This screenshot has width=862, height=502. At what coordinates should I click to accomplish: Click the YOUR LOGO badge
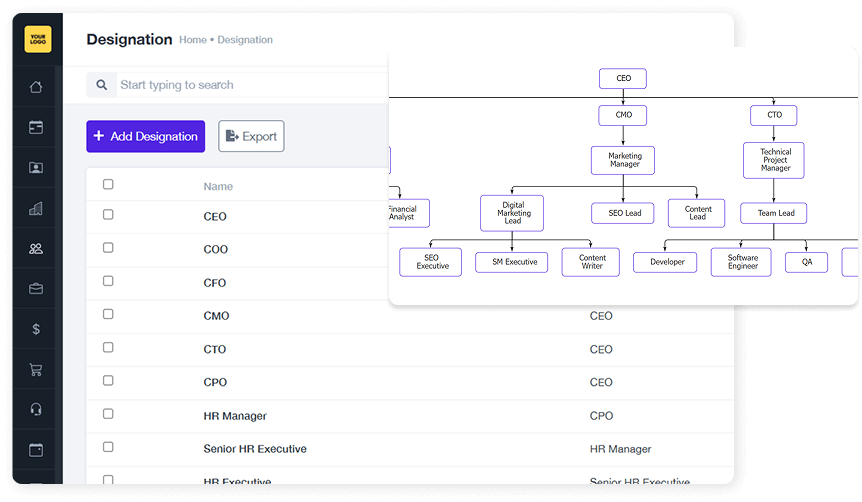pos(38,39)
